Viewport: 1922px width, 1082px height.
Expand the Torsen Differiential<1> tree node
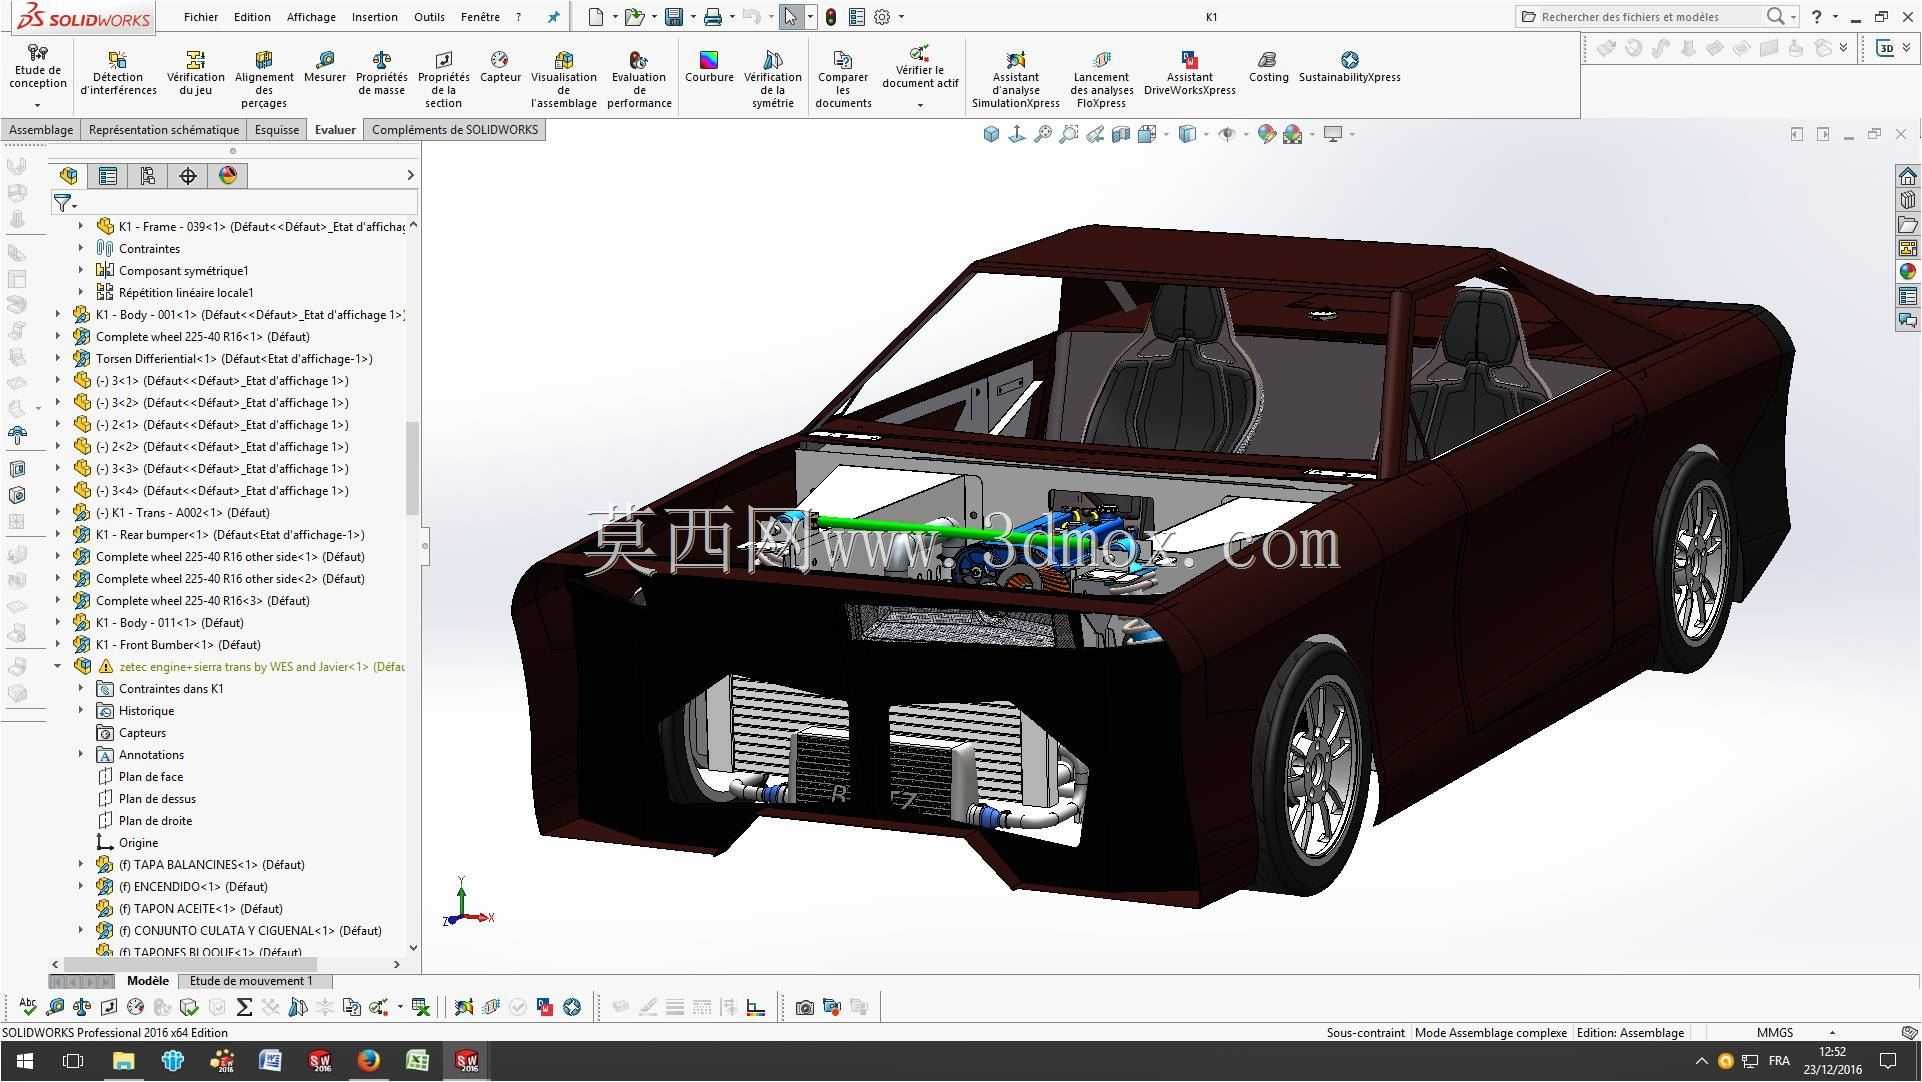point(58,358)
